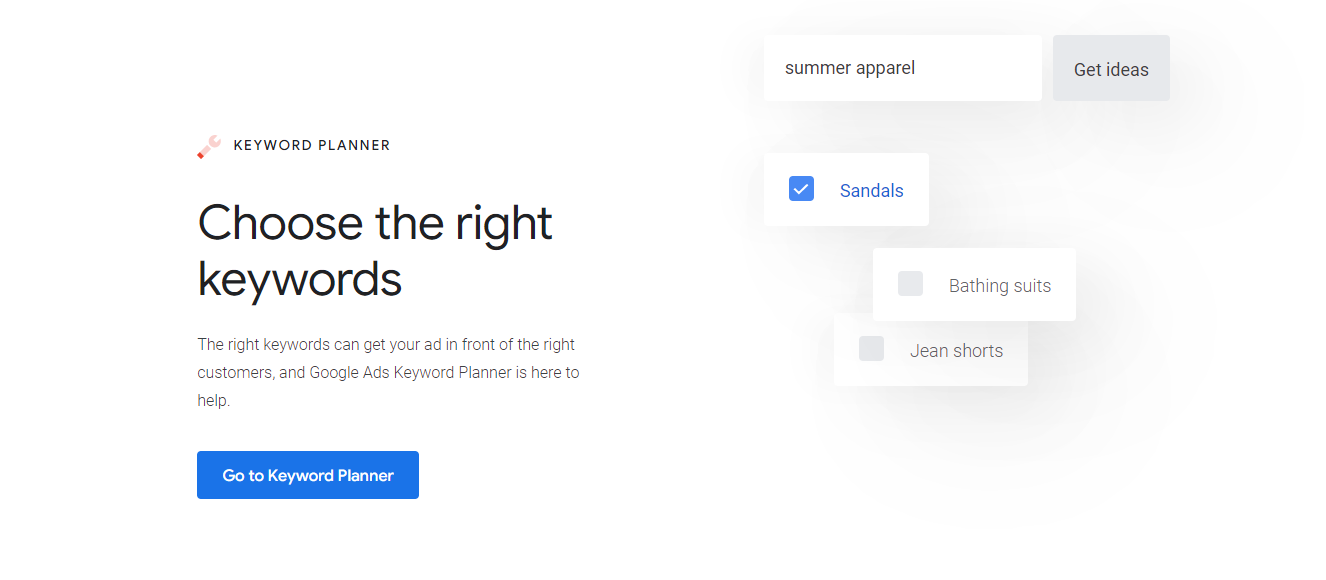The width and height of the screenshot is (1326, 580).
Task: Click the KEYWORD PLANNER section label
Action: tap(312, 145)
